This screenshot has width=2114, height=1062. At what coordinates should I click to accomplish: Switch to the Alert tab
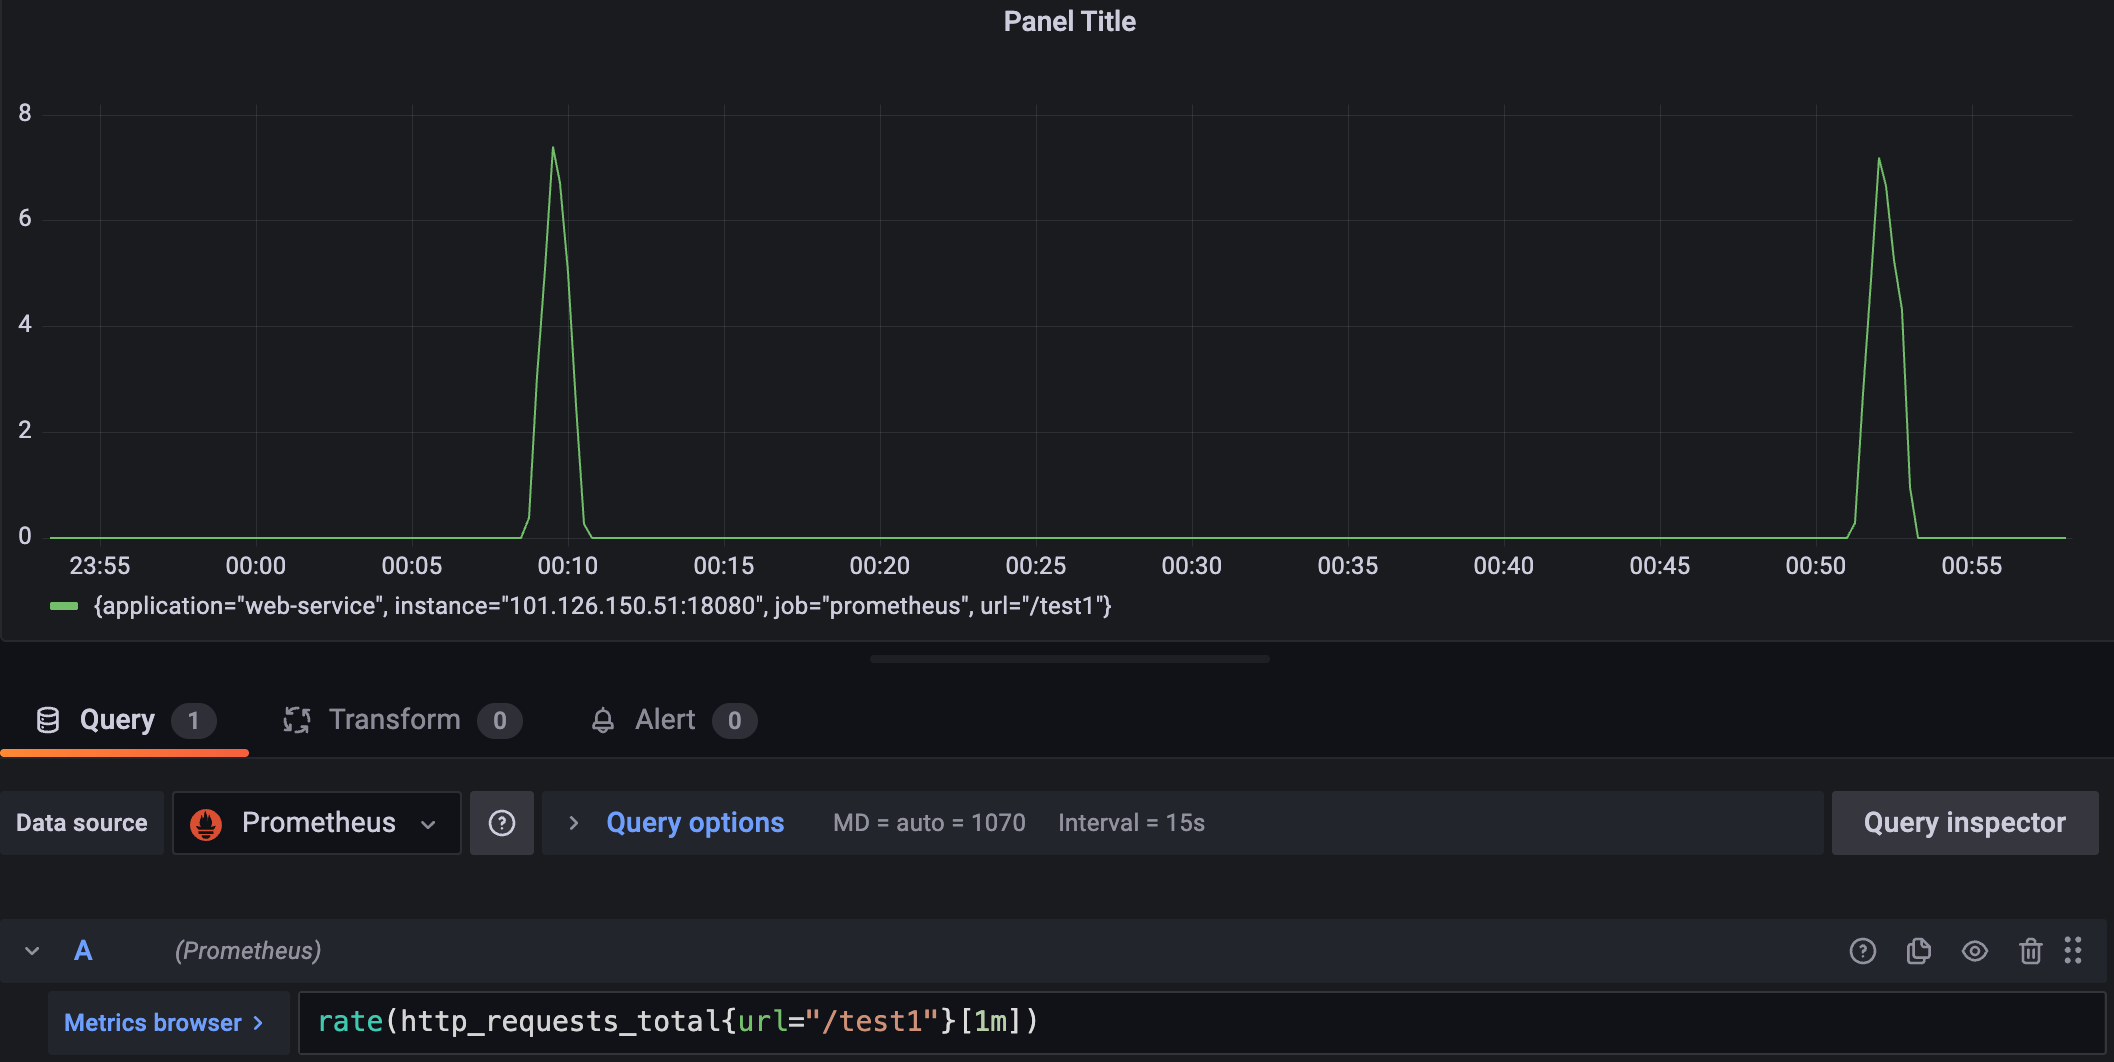pyautogui.click(x=665, y=720)
